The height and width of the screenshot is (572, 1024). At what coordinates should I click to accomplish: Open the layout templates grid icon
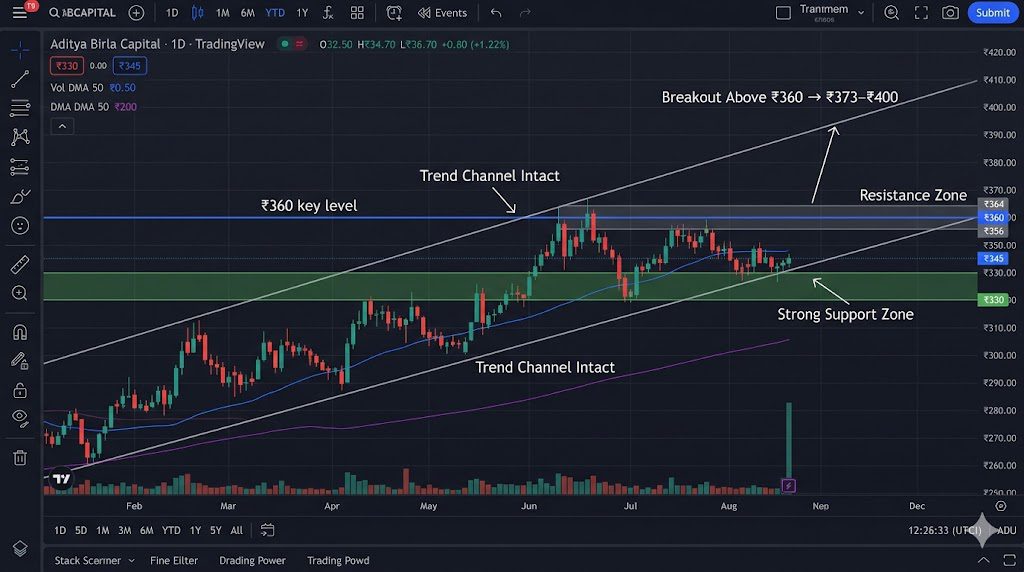pyautogui.click(x=357, y=12)
